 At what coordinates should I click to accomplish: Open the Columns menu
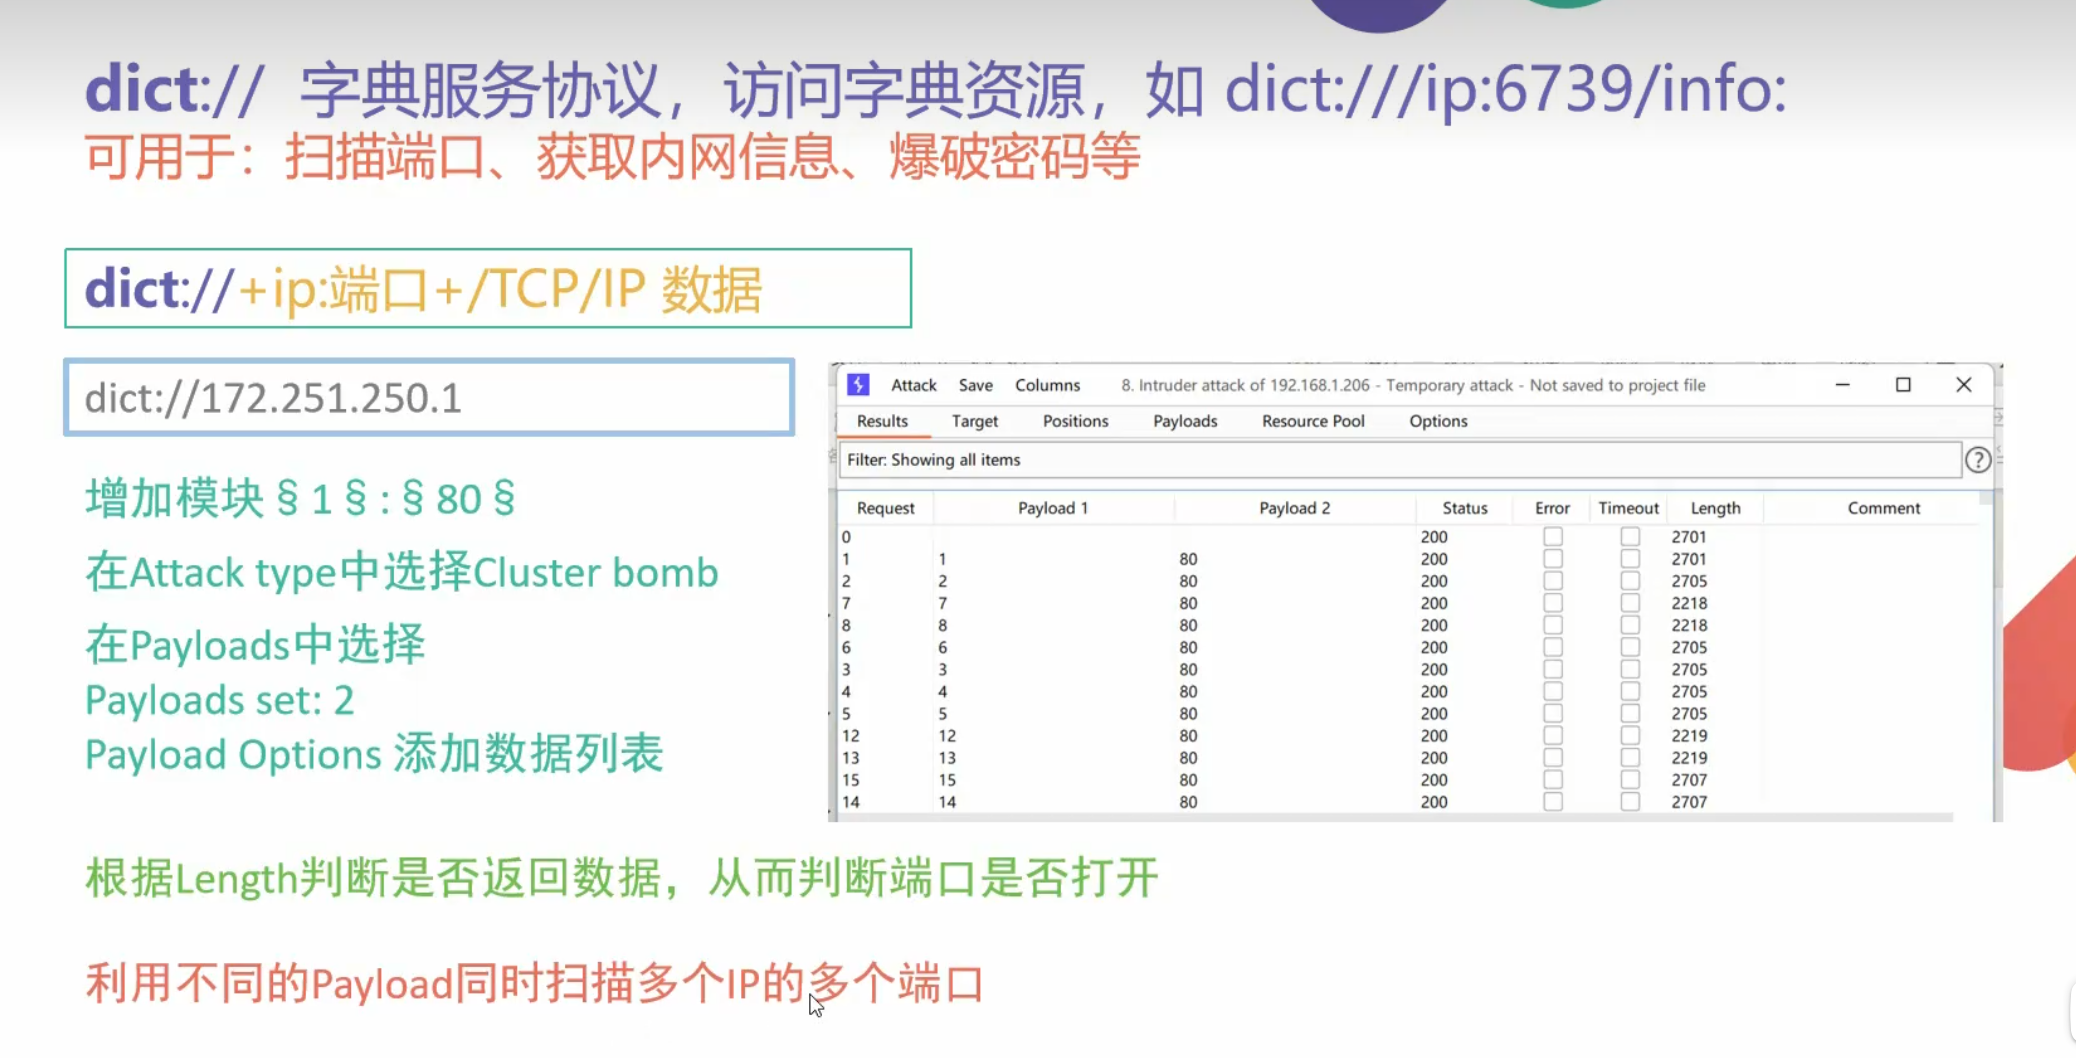1047,385
